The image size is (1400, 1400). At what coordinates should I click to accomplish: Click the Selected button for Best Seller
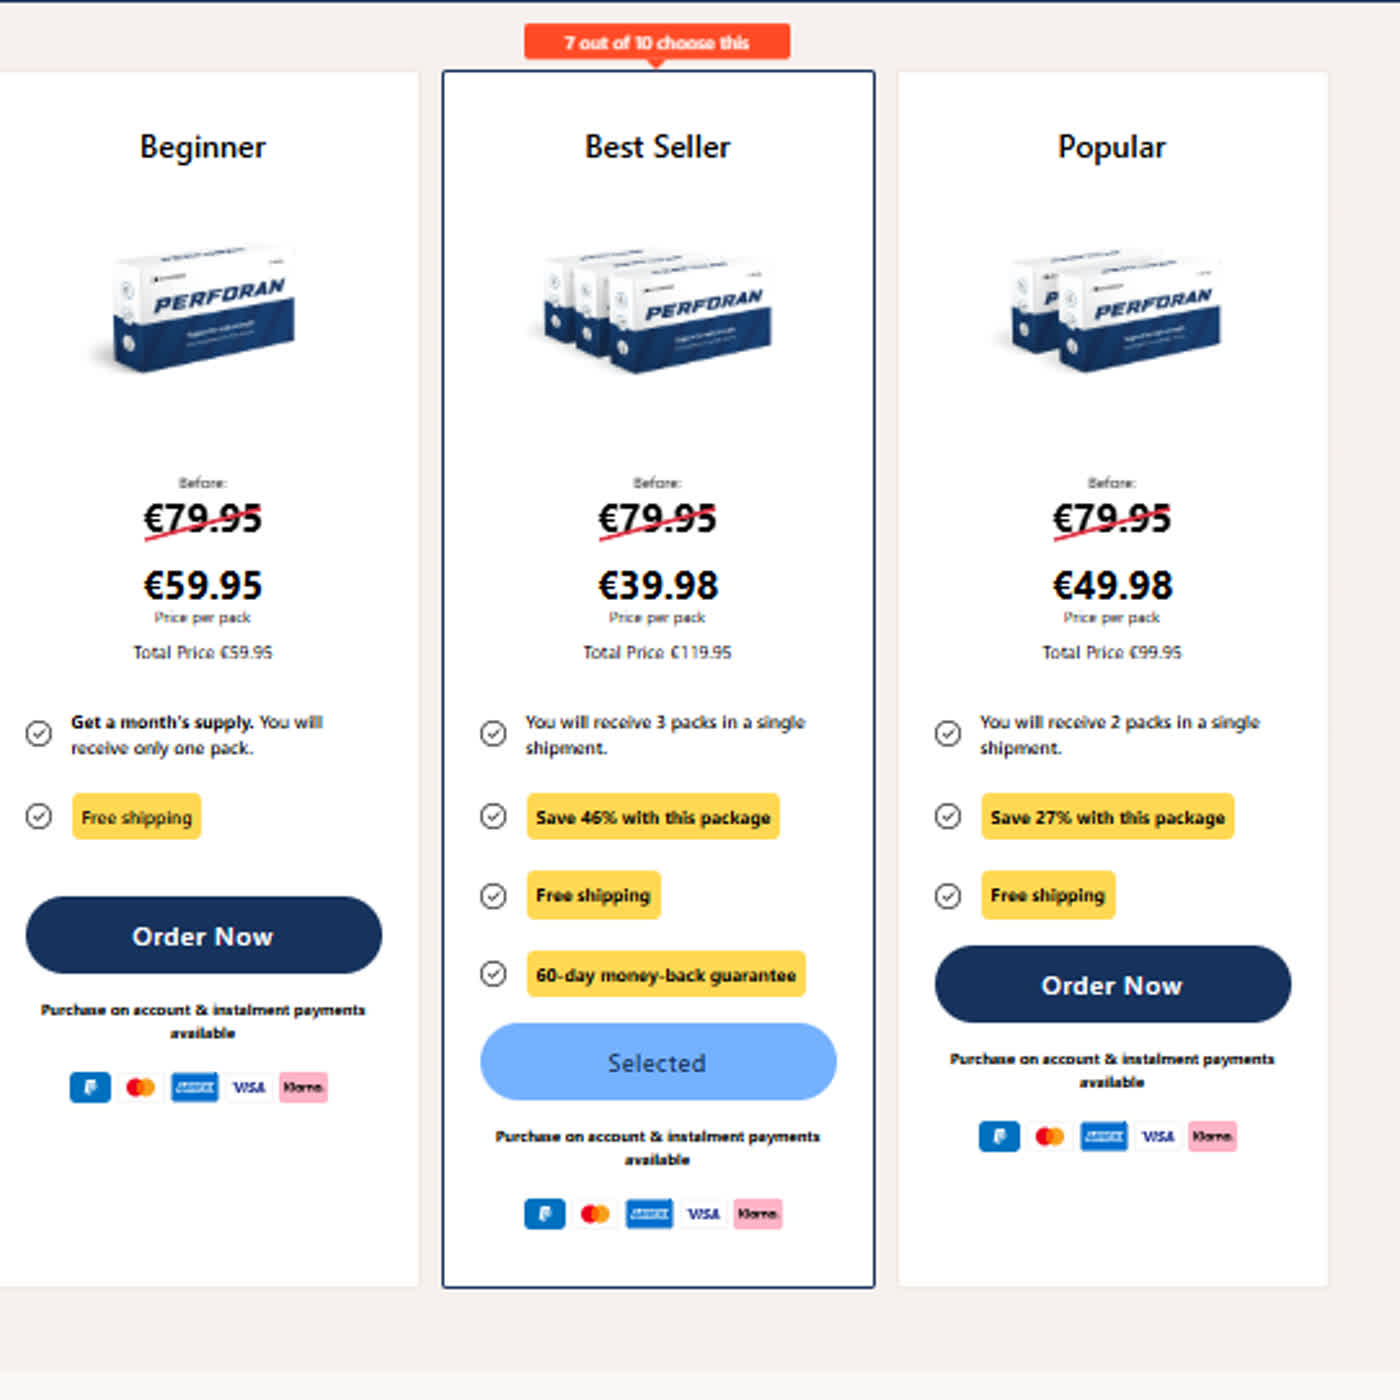658,1062
